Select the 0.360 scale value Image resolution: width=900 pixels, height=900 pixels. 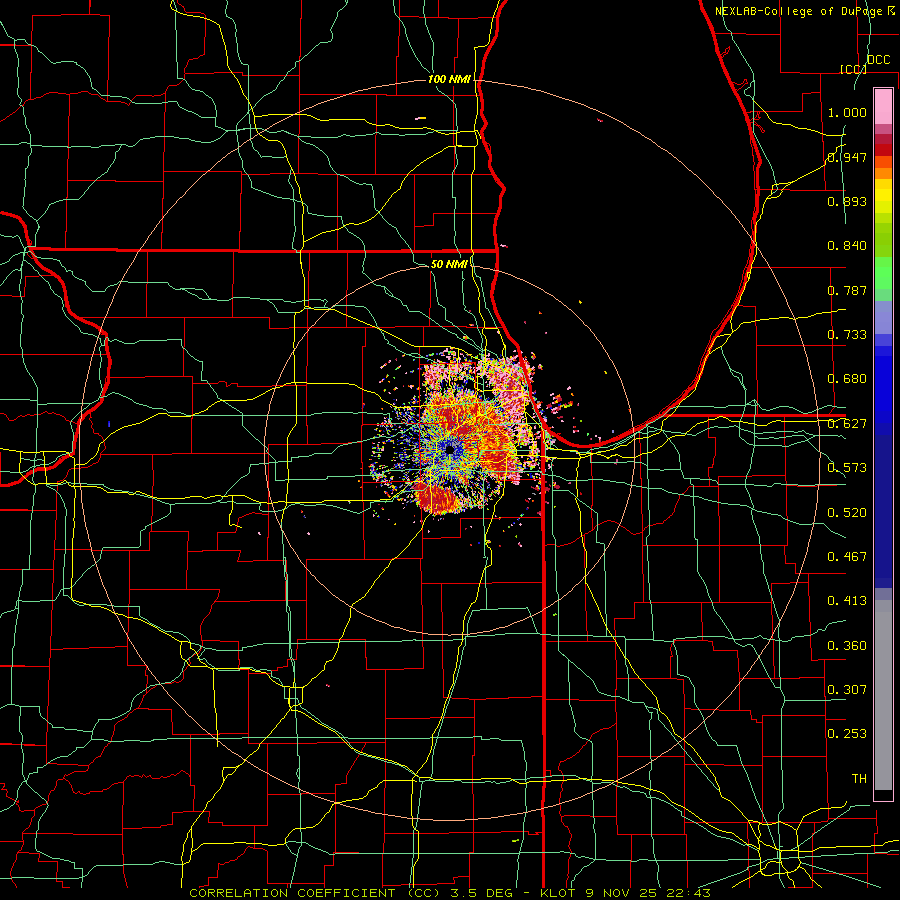click(847, 646)
